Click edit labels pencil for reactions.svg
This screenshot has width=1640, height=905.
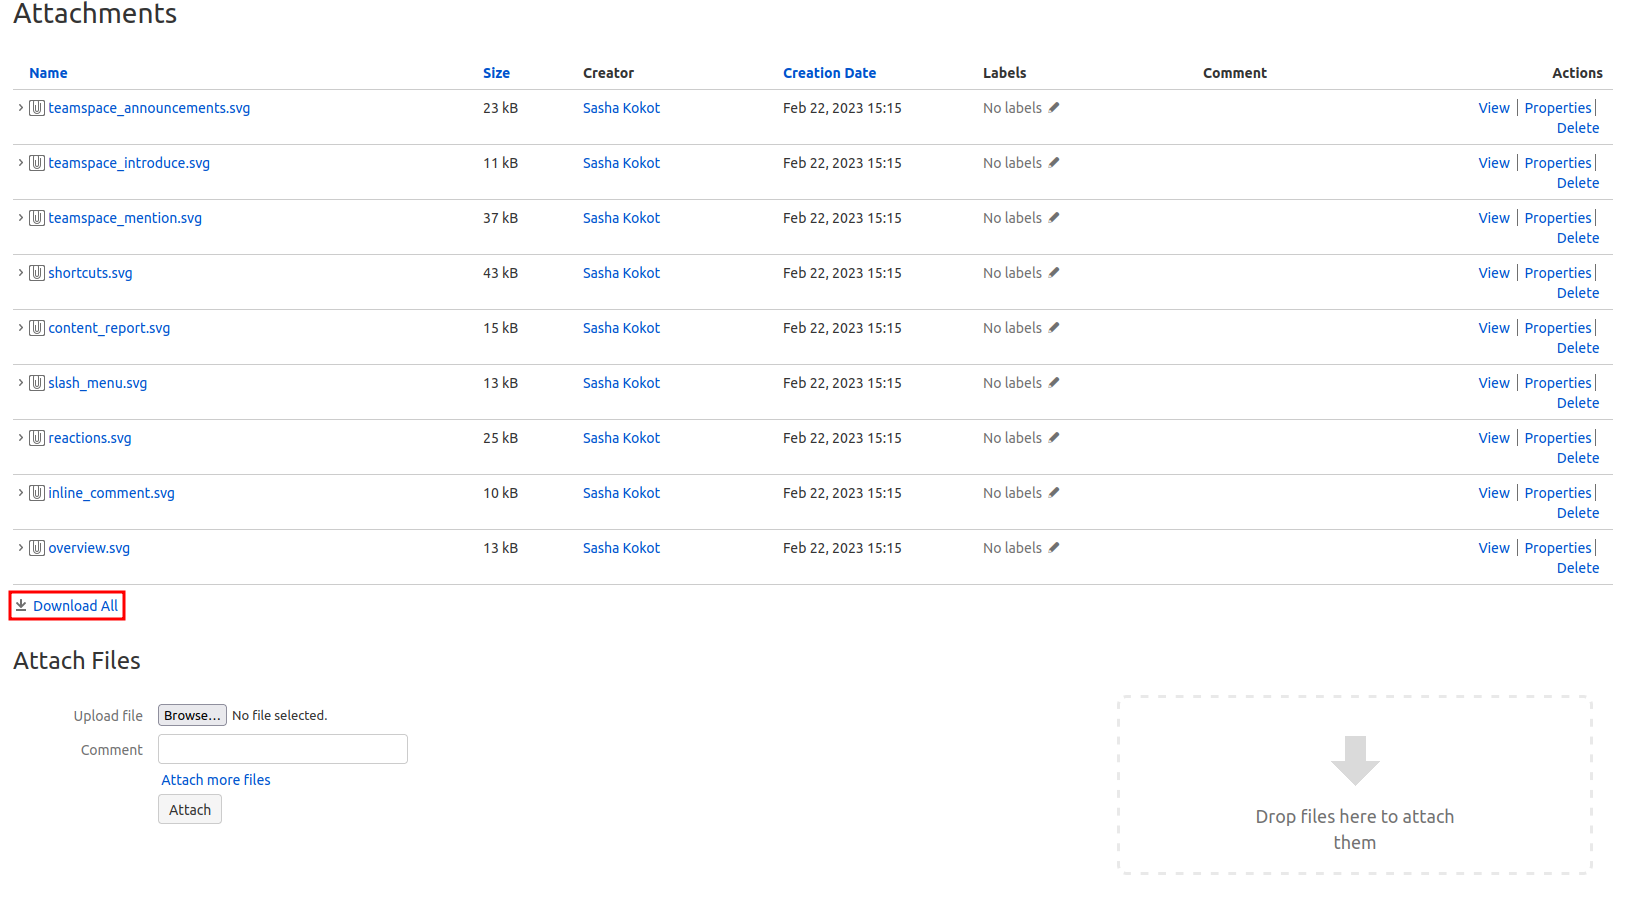click(x=1053, y=438)
